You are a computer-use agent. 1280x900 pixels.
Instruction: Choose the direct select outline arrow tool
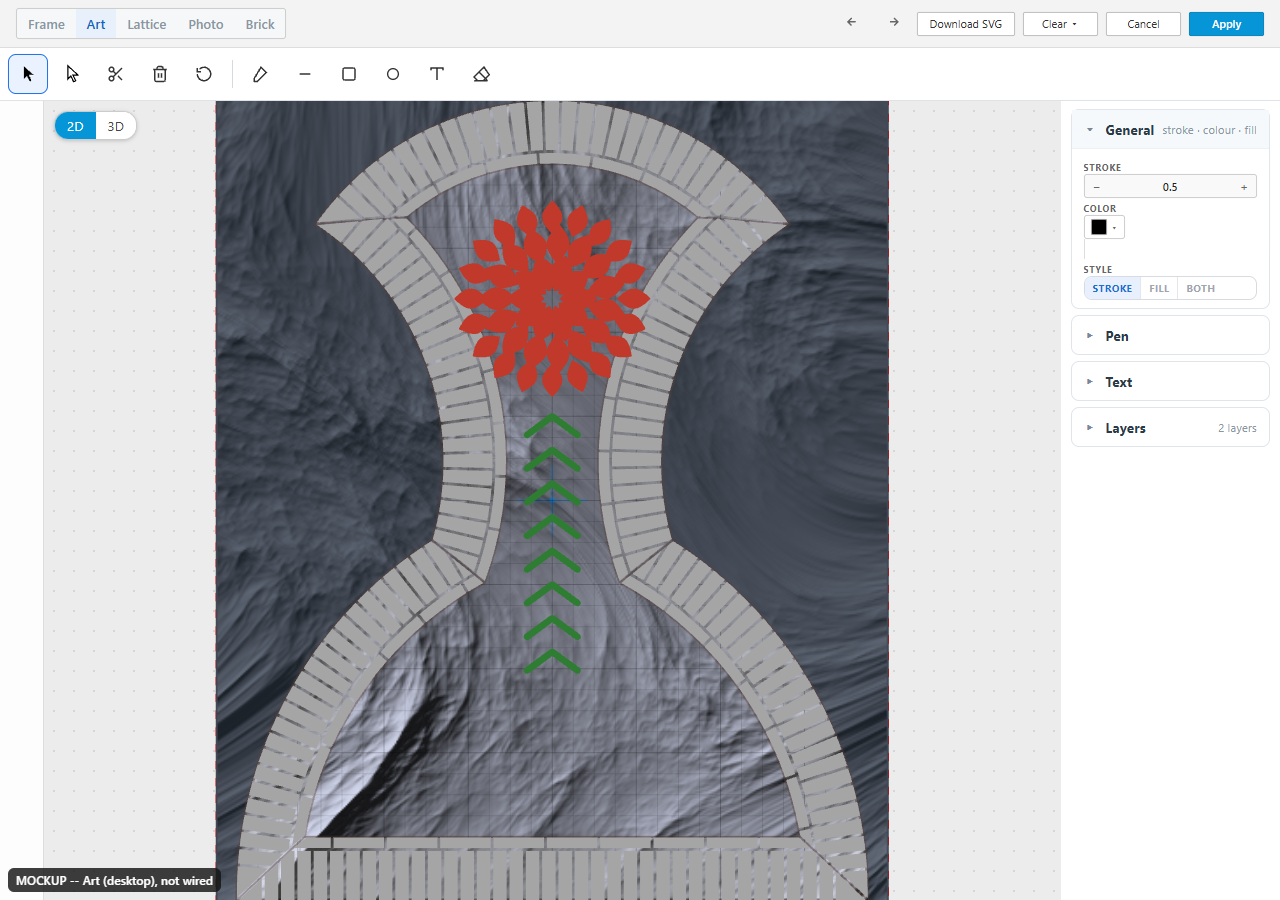(72, 74)
